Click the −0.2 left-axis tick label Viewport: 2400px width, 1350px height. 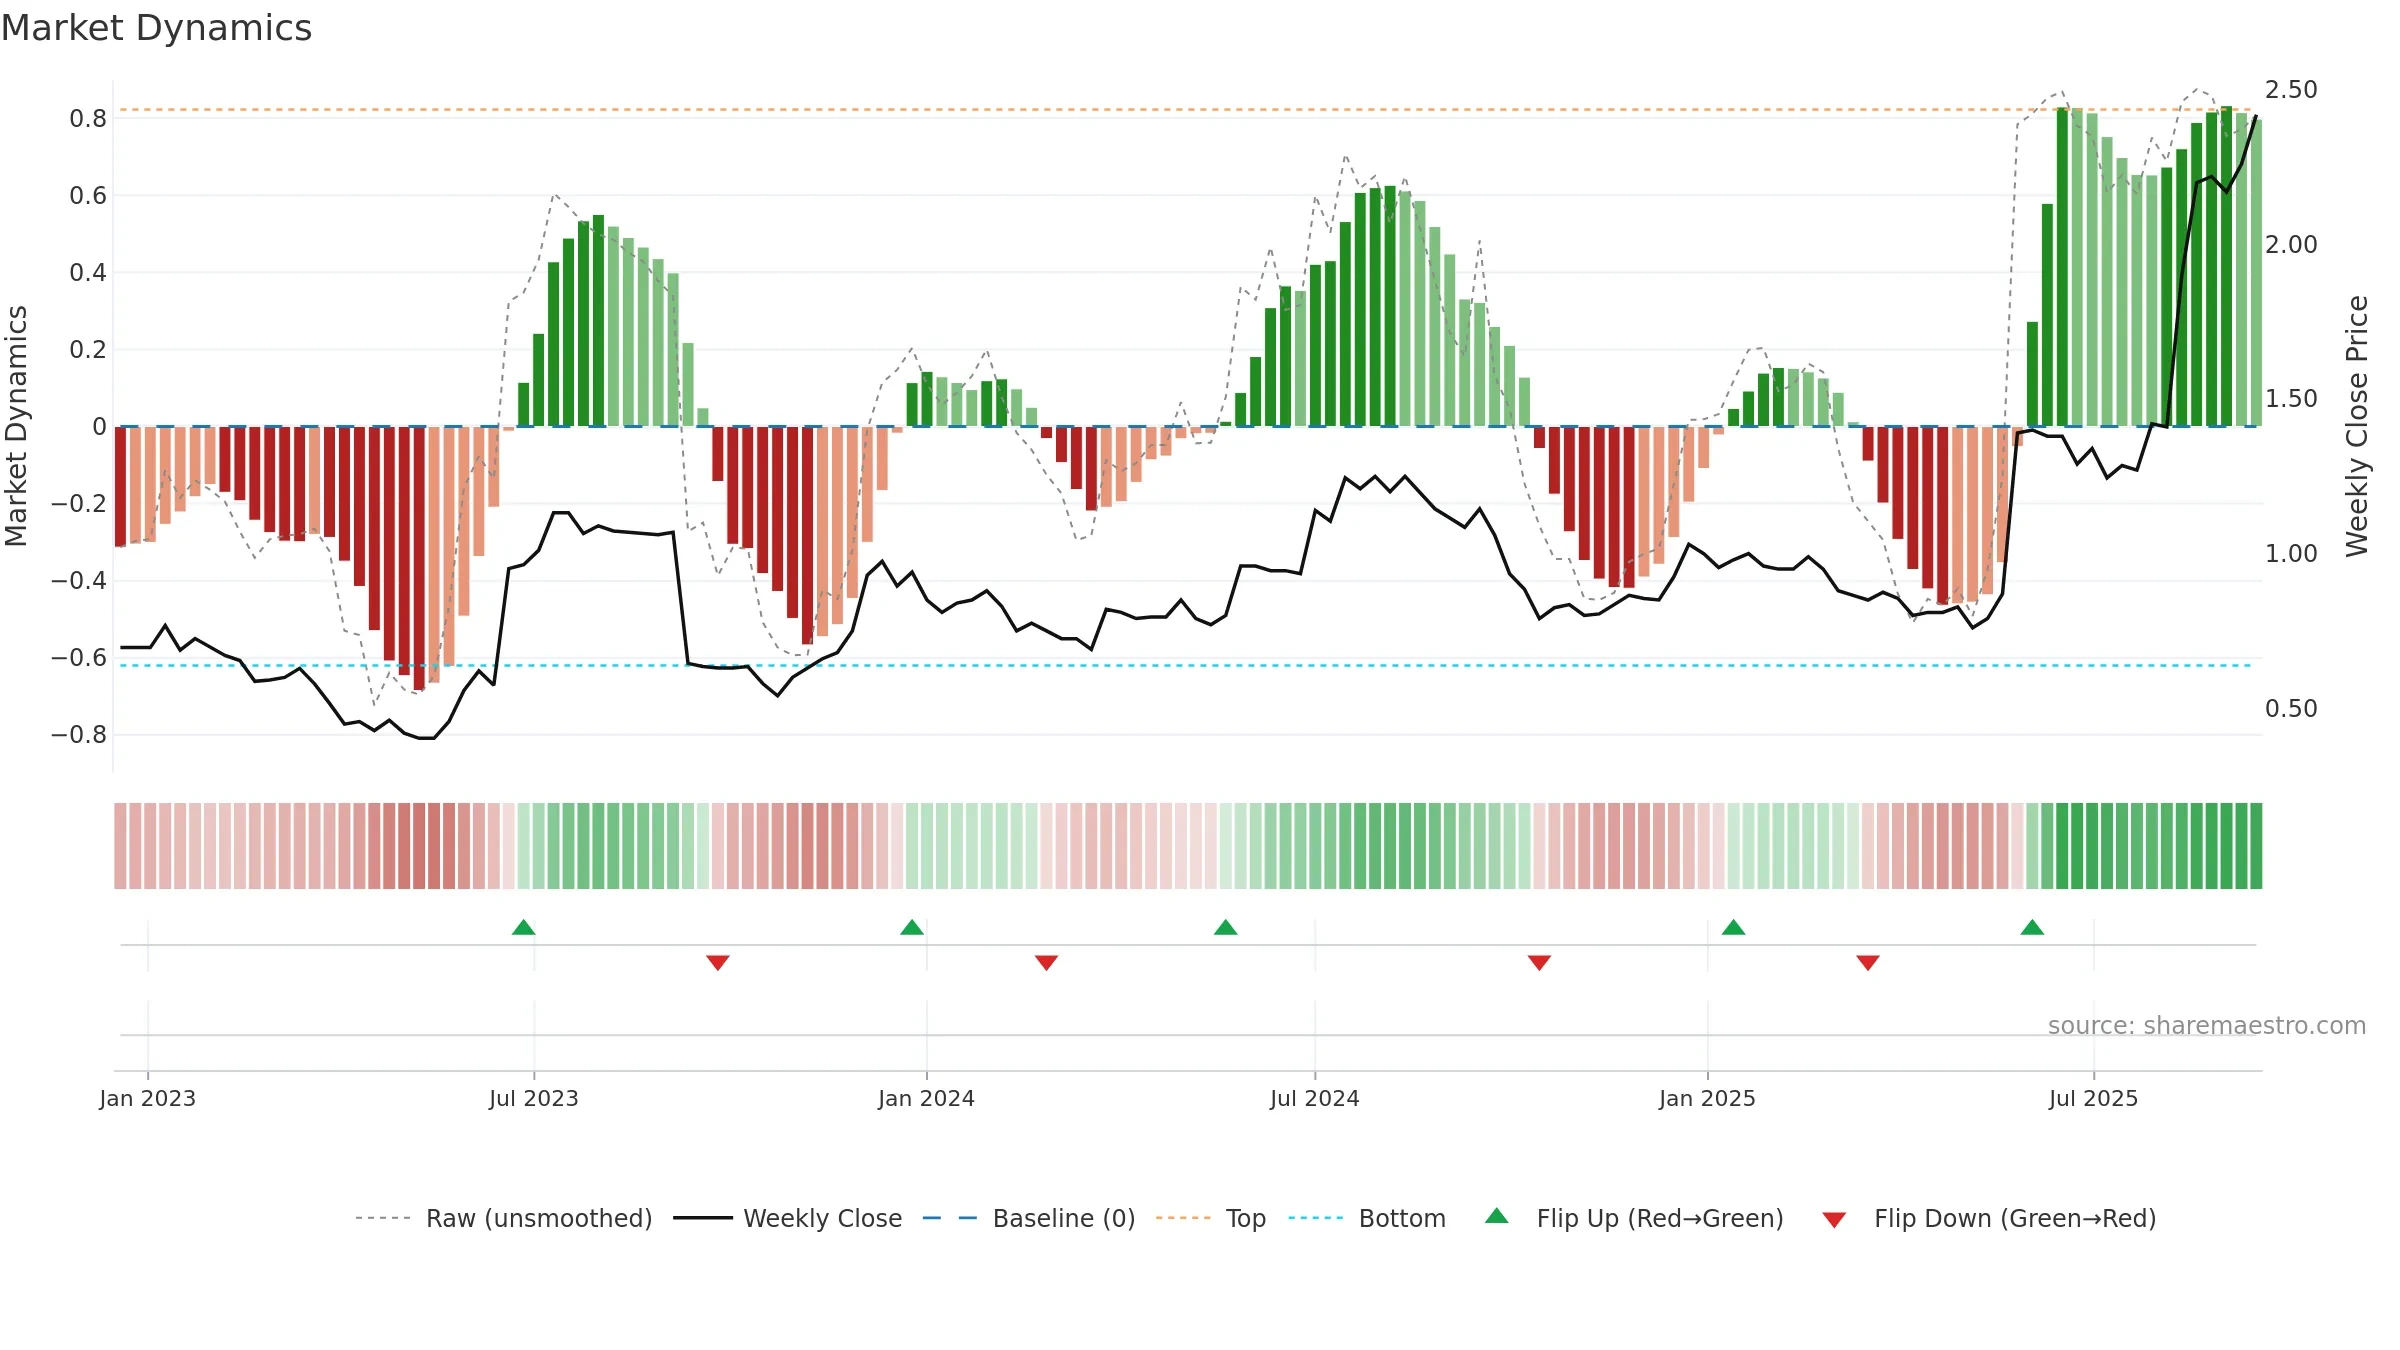coord(79,504)
